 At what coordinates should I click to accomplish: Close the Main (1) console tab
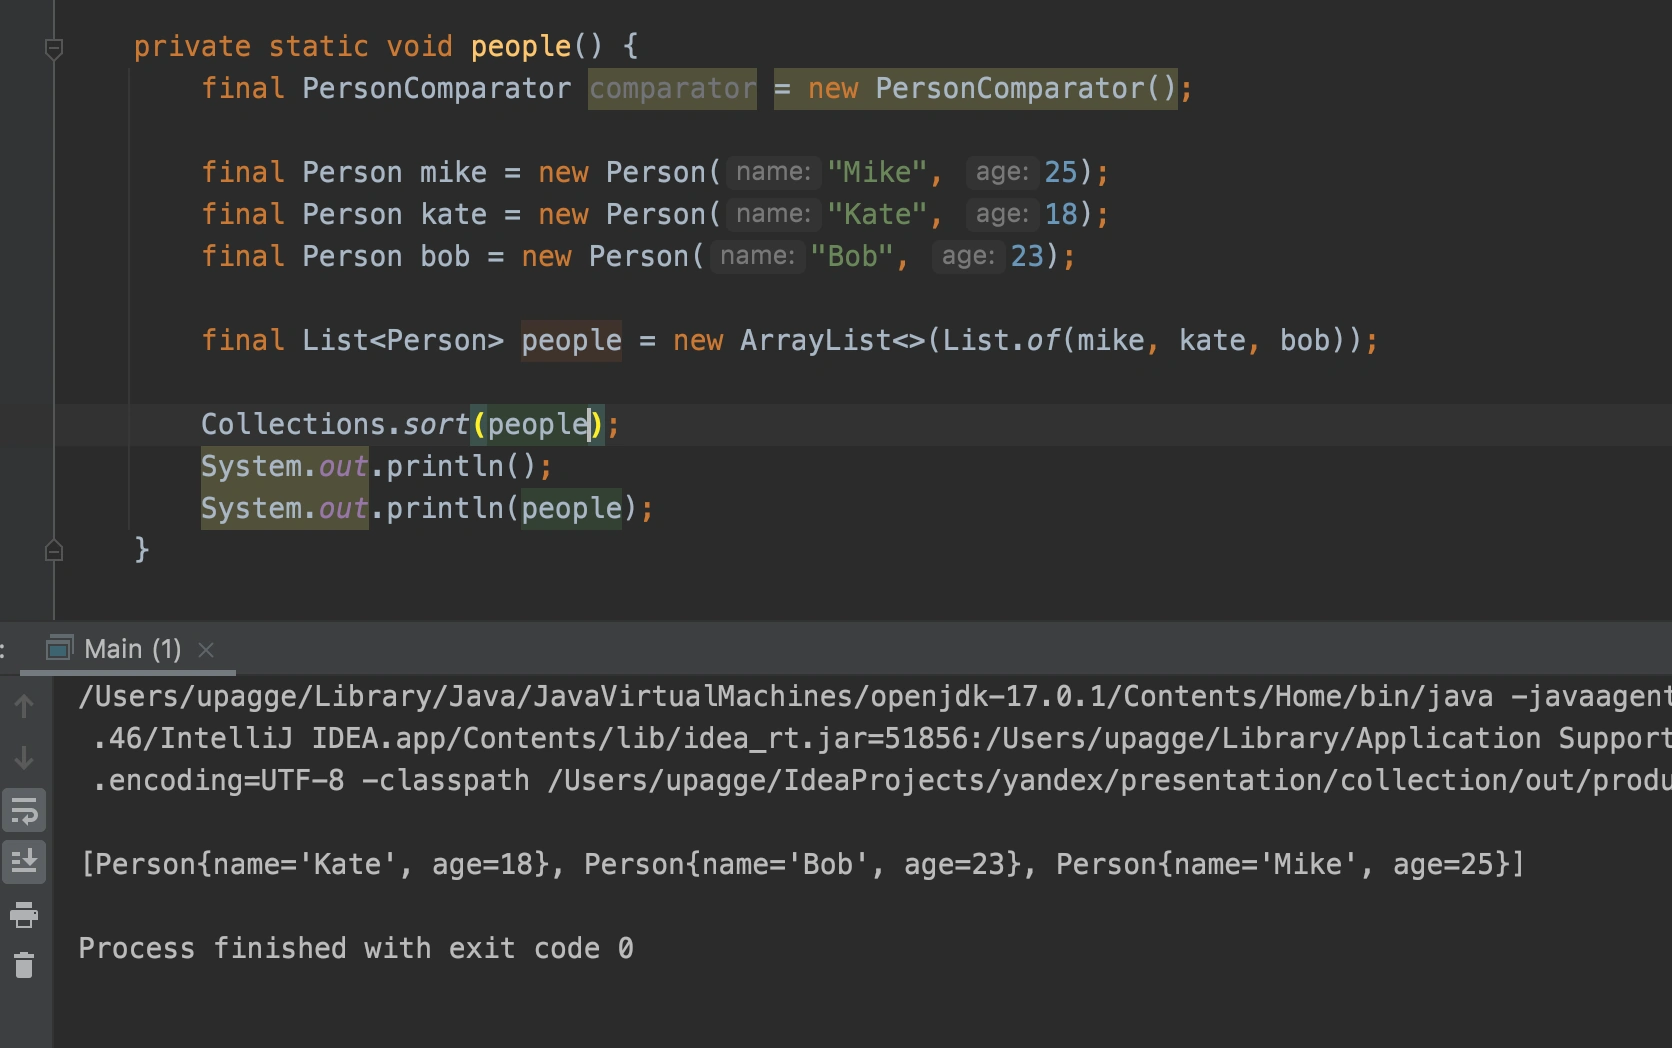[206, 650]
